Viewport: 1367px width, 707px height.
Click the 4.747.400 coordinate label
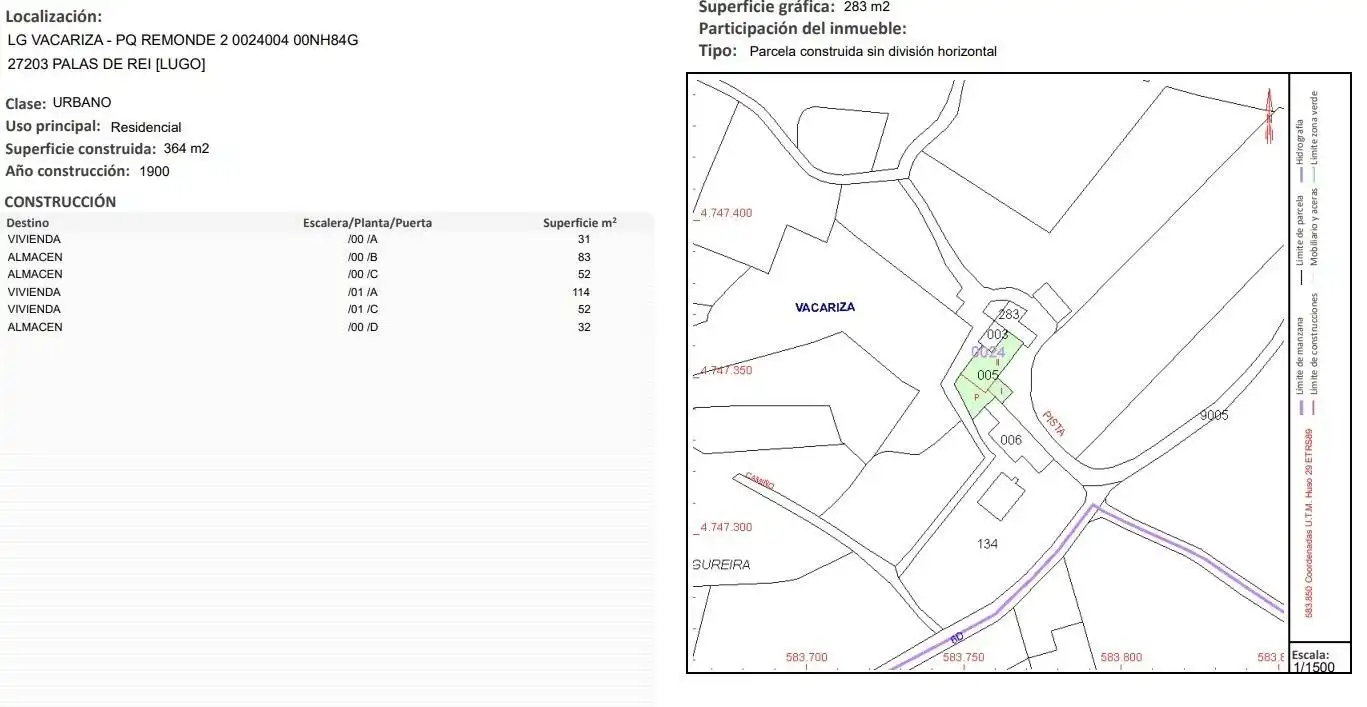pyautogui.click(x=725, y=213)
